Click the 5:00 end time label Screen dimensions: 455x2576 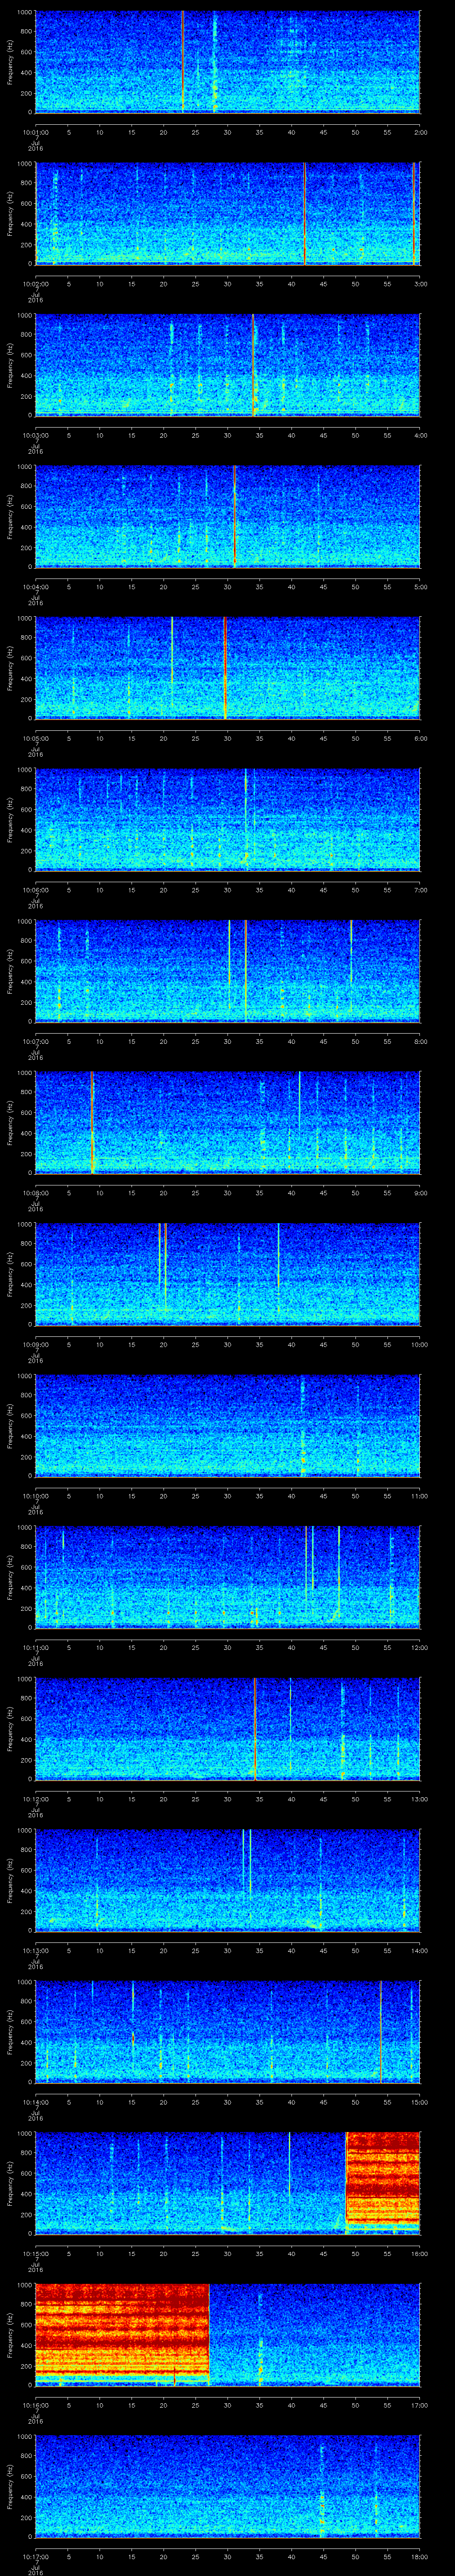click(x=420, y=587)
